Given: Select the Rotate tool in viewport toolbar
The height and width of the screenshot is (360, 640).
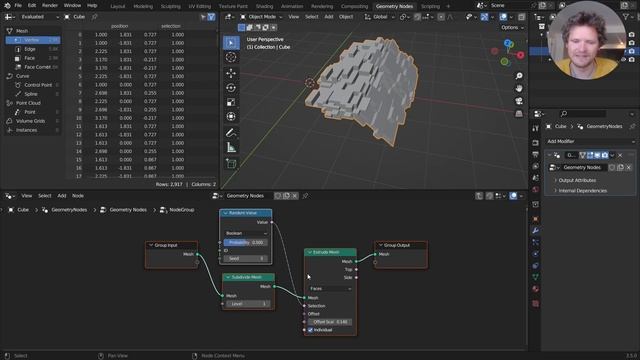Looking at the screenshot, I should [x=231, y=88].
